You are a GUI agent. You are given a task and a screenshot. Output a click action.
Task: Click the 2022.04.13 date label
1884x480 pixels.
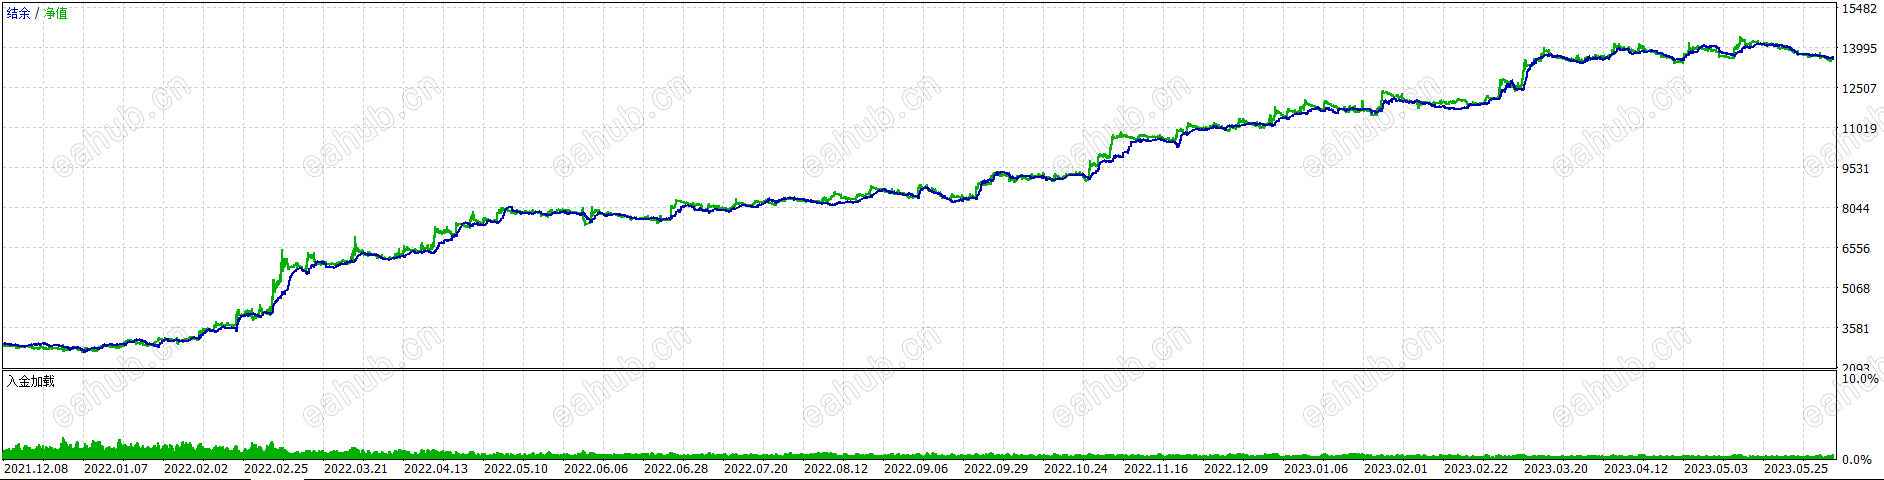click(x=436, y=469)
